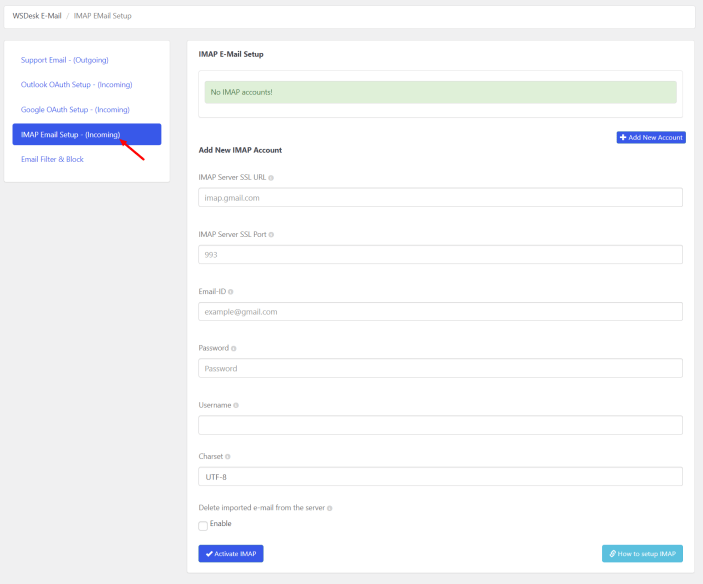This screenshot has width=703, height=584.
Task: Focus the Username input field
Action: point(440,425)
